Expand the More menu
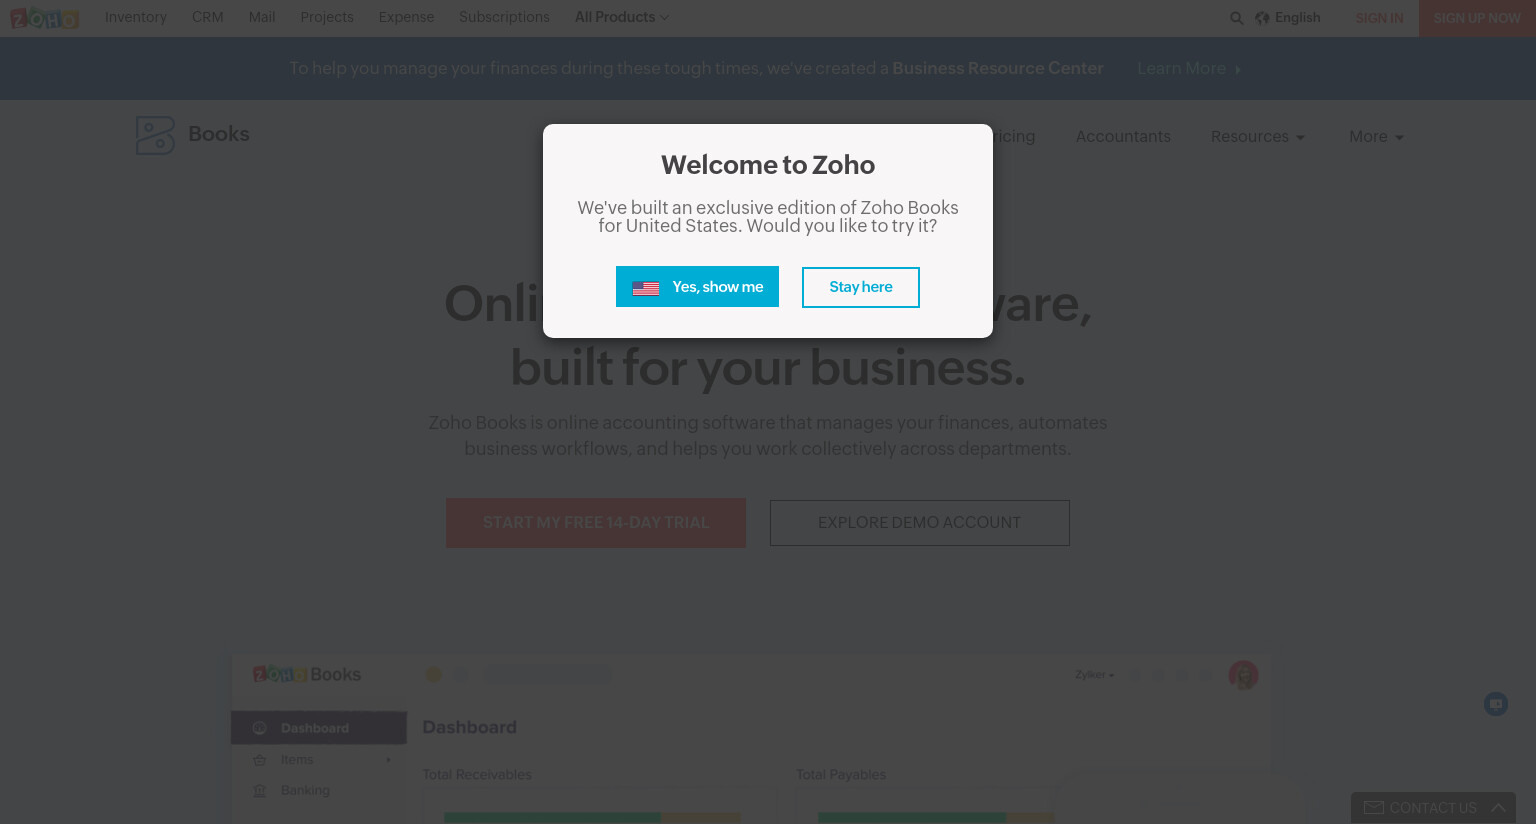The height and width of the screenshot is (824, 1536). [1376, 137]
